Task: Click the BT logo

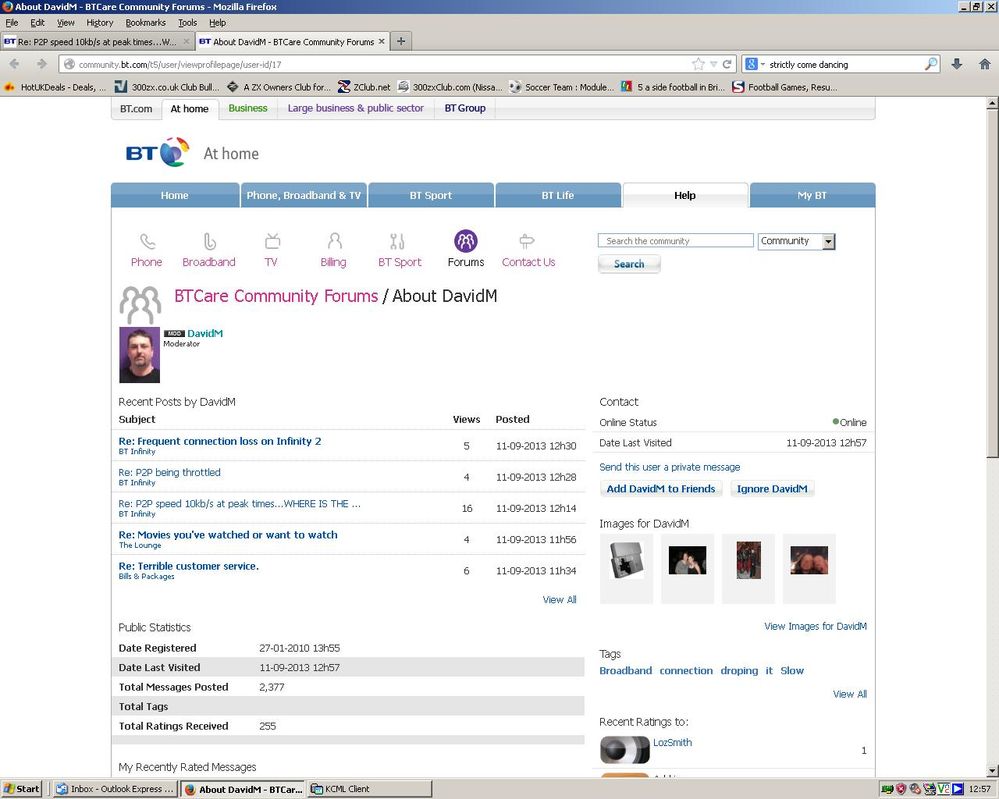Action: (157, 152)
